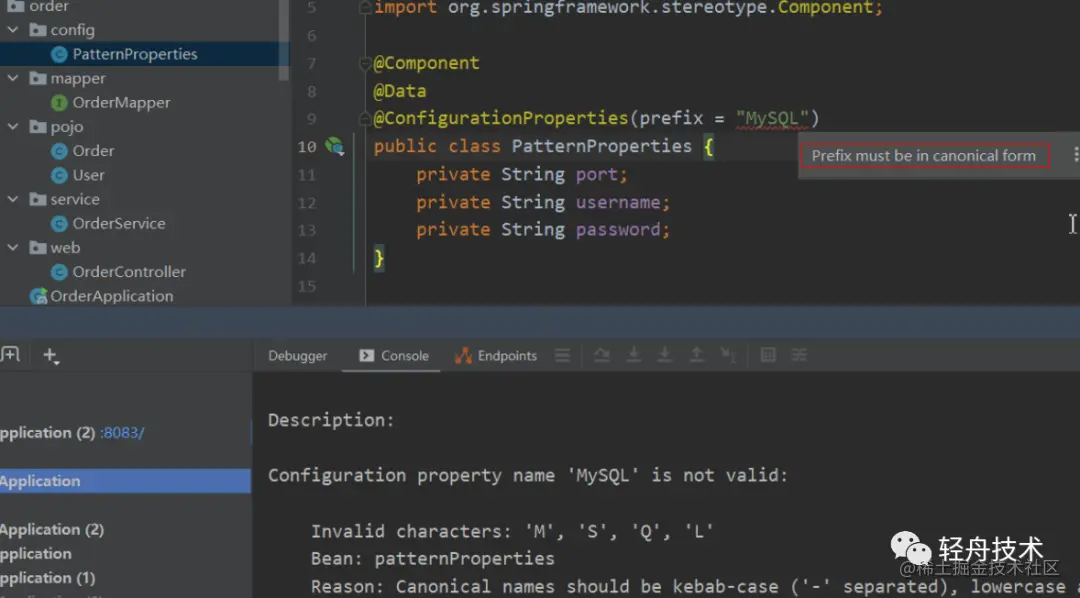Open the :8083/ port link

coord(122,433)
